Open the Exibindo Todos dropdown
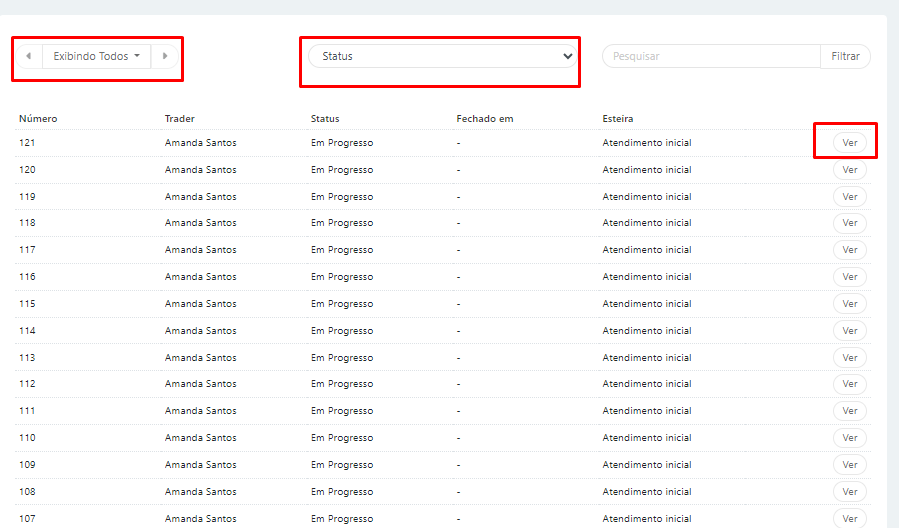 (x=96, y=56)
